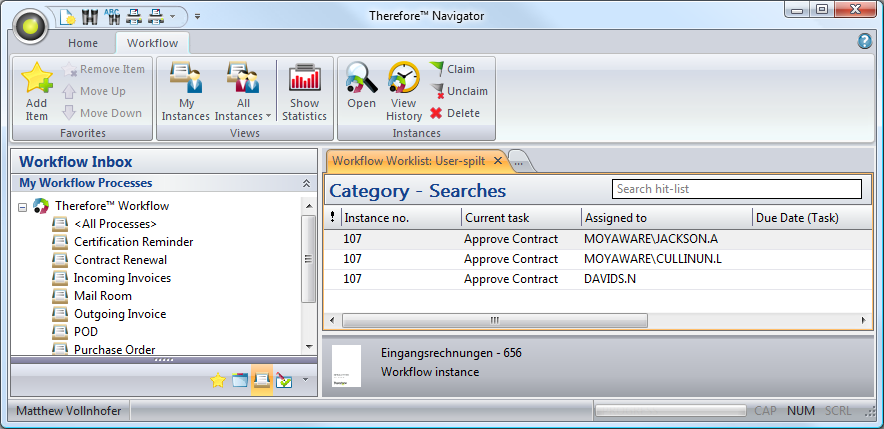Open the Home ribbon tab

tap(83, 43)
